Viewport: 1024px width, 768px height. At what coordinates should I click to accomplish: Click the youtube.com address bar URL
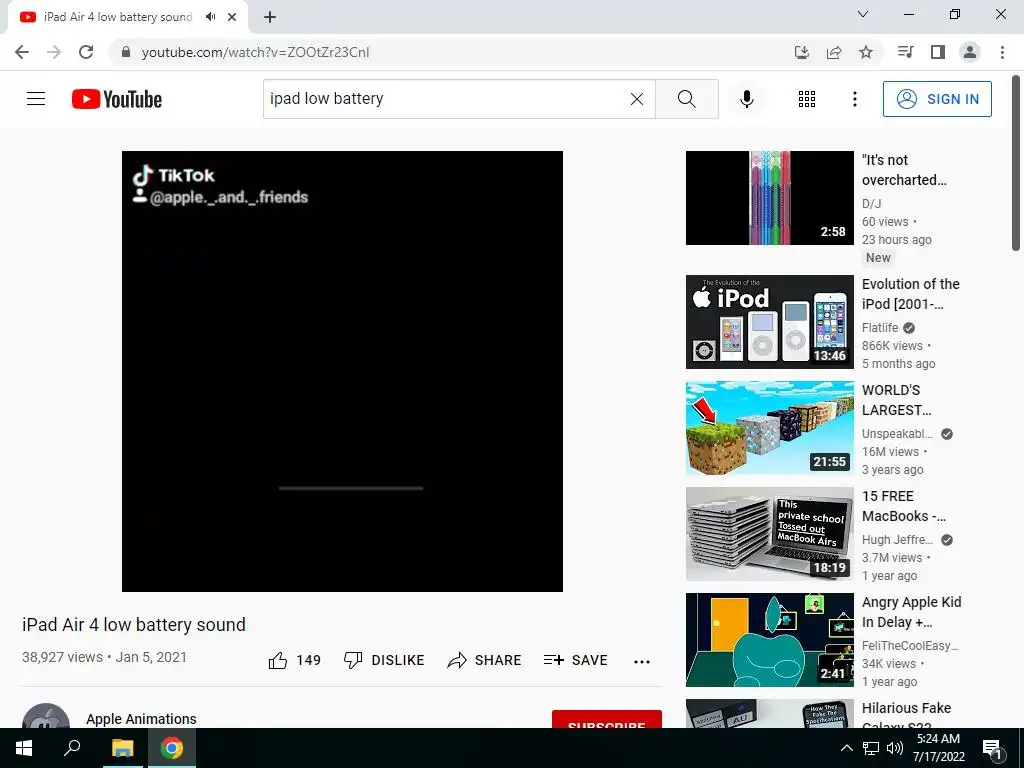[x=255, y=52]
